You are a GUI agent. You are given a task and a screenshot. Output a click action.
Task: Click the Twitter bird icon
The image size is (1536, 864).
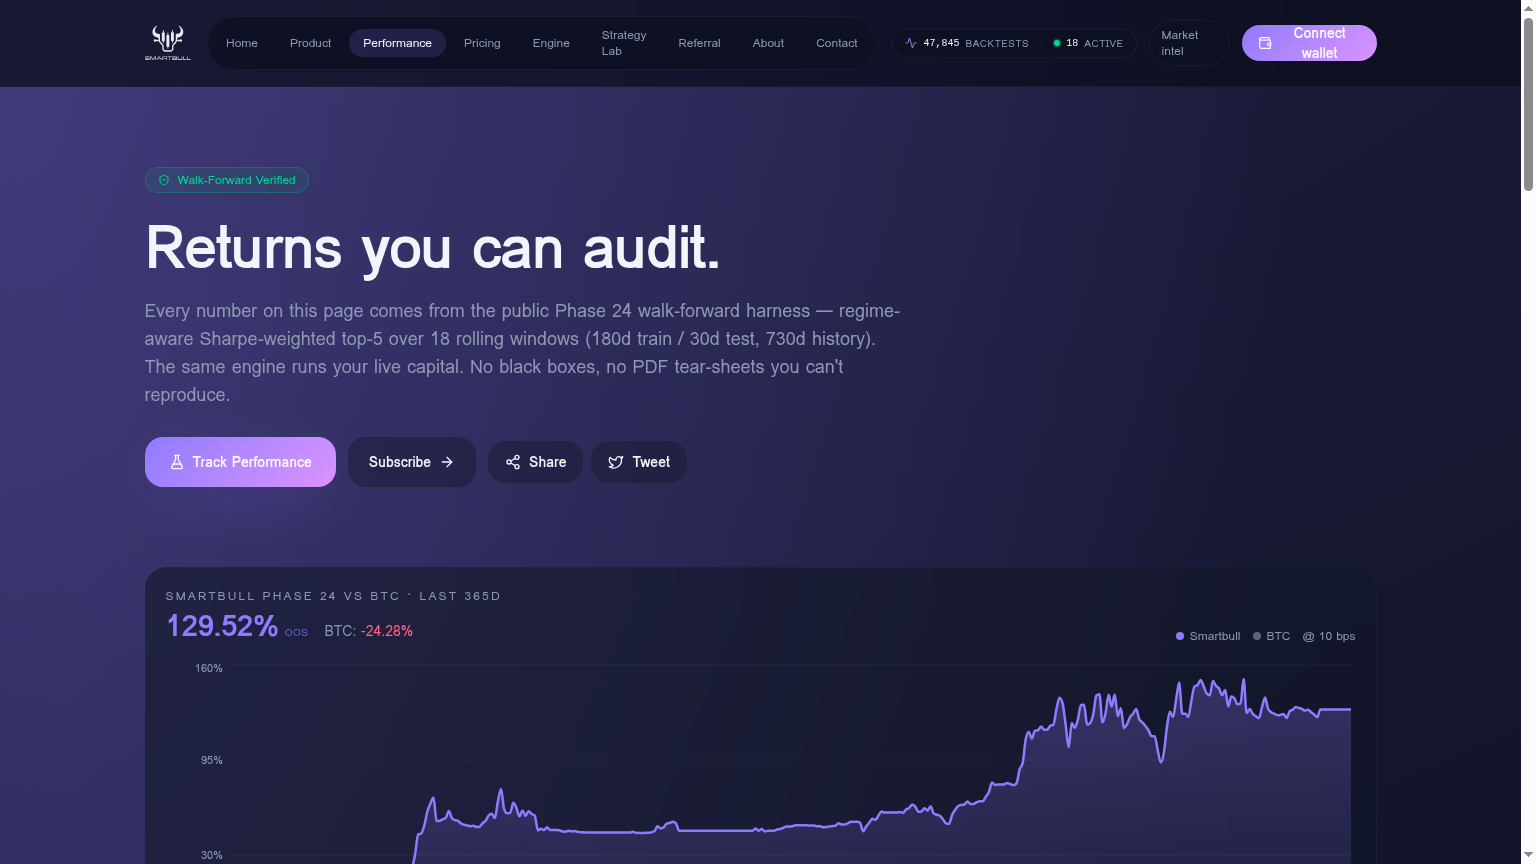[616, 462]
